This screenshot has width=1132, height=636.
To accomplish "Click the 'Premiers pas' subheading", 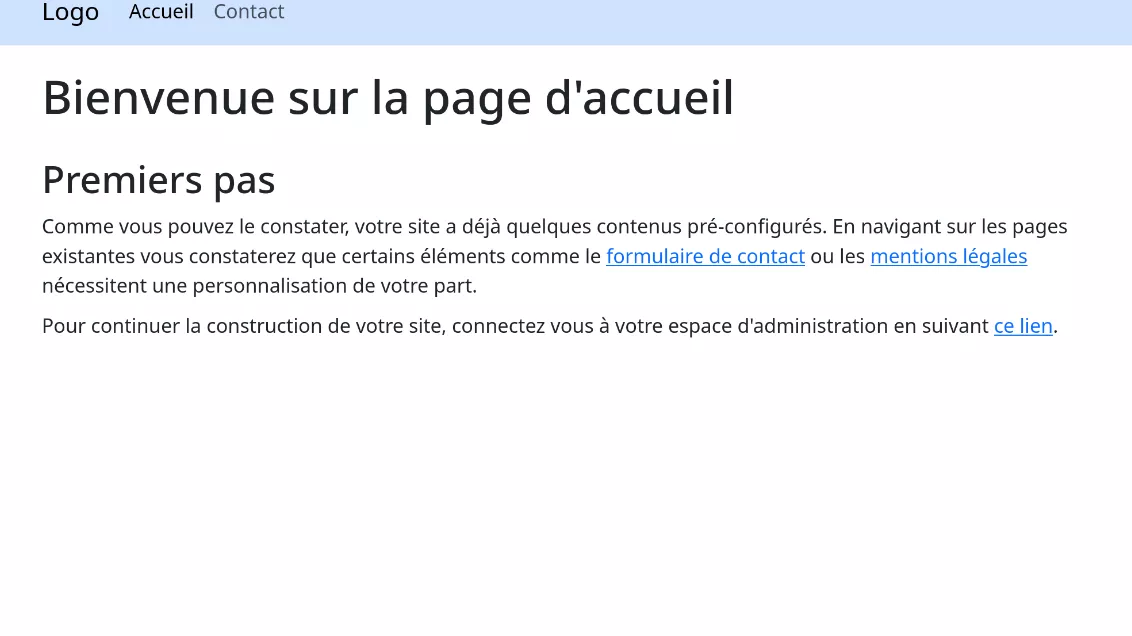I will pyautogui.click(x=159, y=180).
